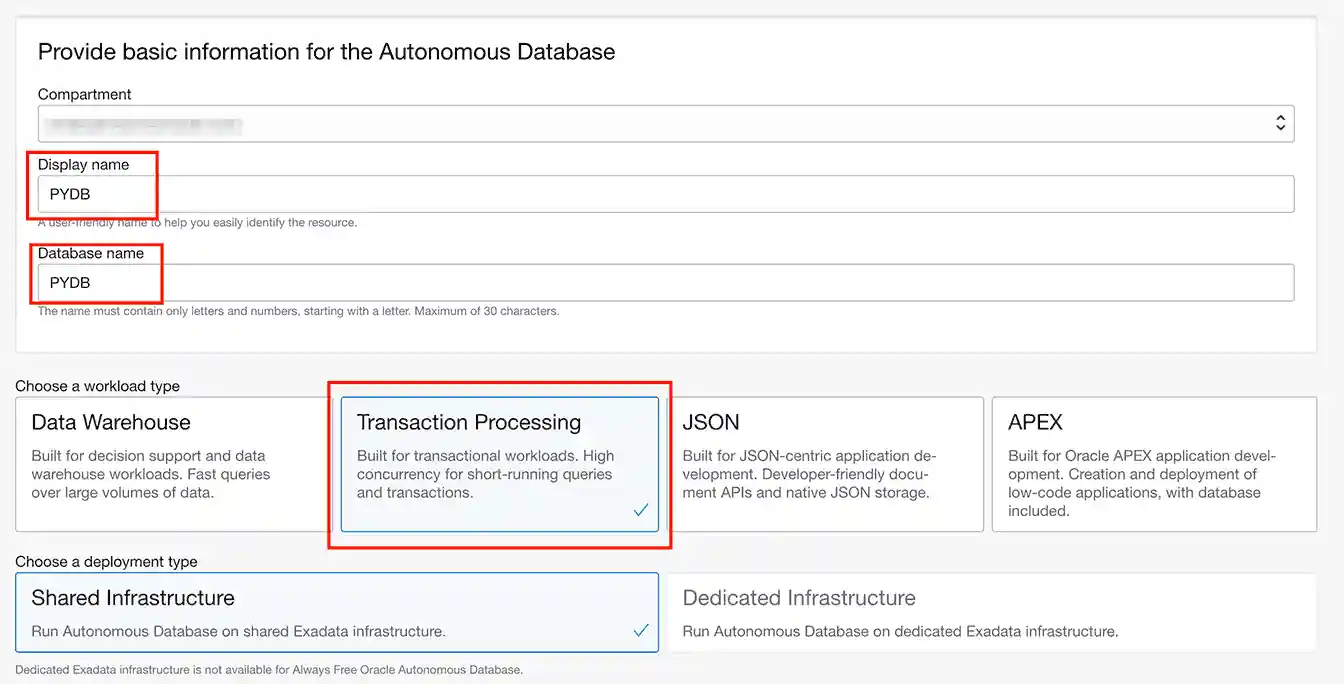Click the checkmark on Transaction Processing card
The width and height of the screenshot is (1344, 684).
640,510
